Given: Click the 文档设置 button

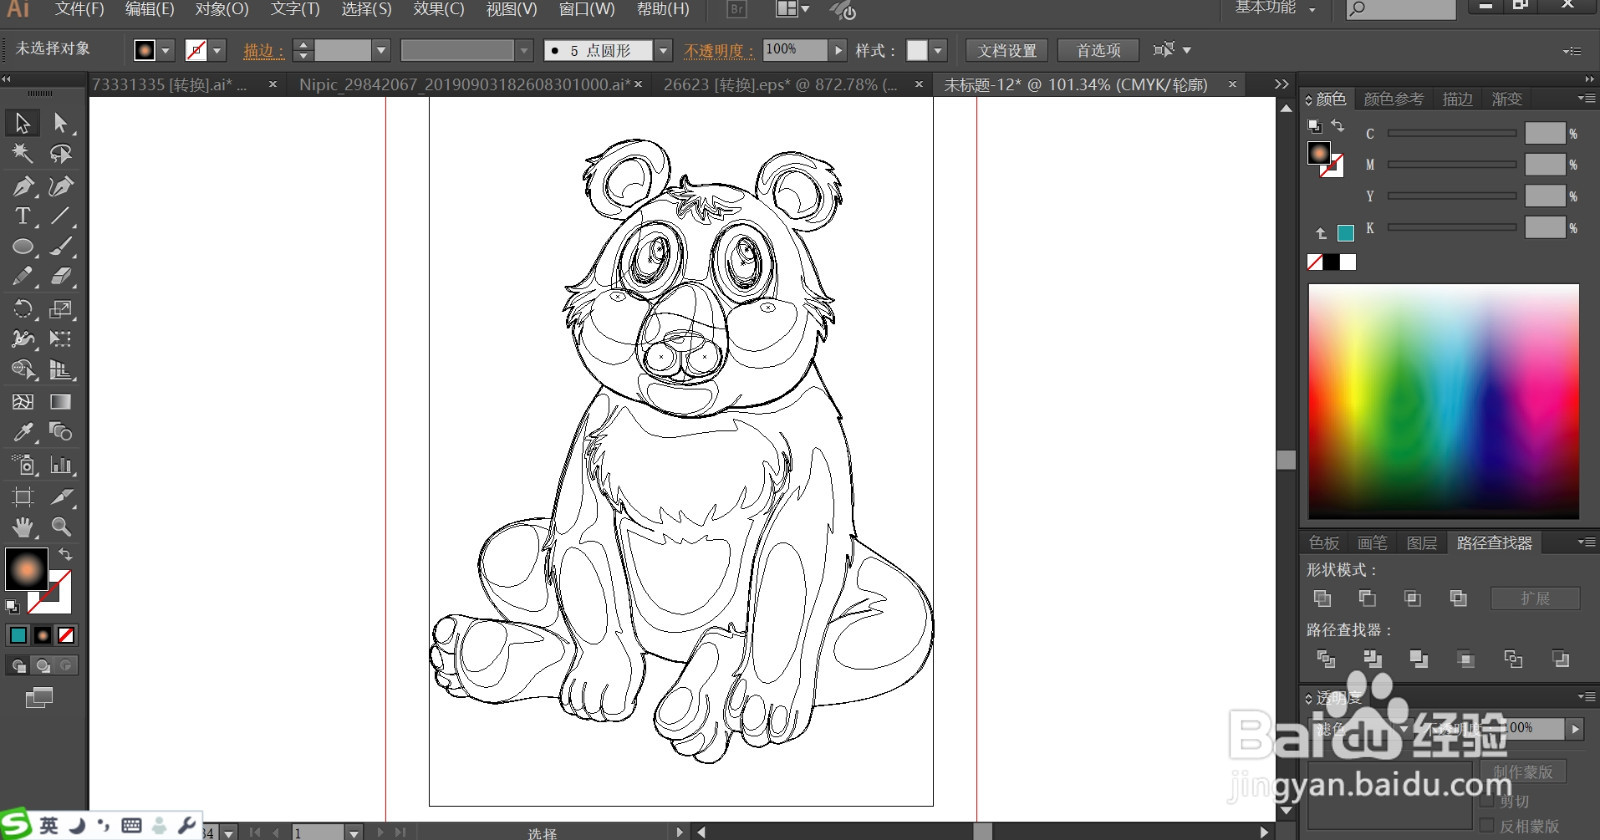Looking at the screenshot, I should pyautogui.click(x=1007, y=50).
